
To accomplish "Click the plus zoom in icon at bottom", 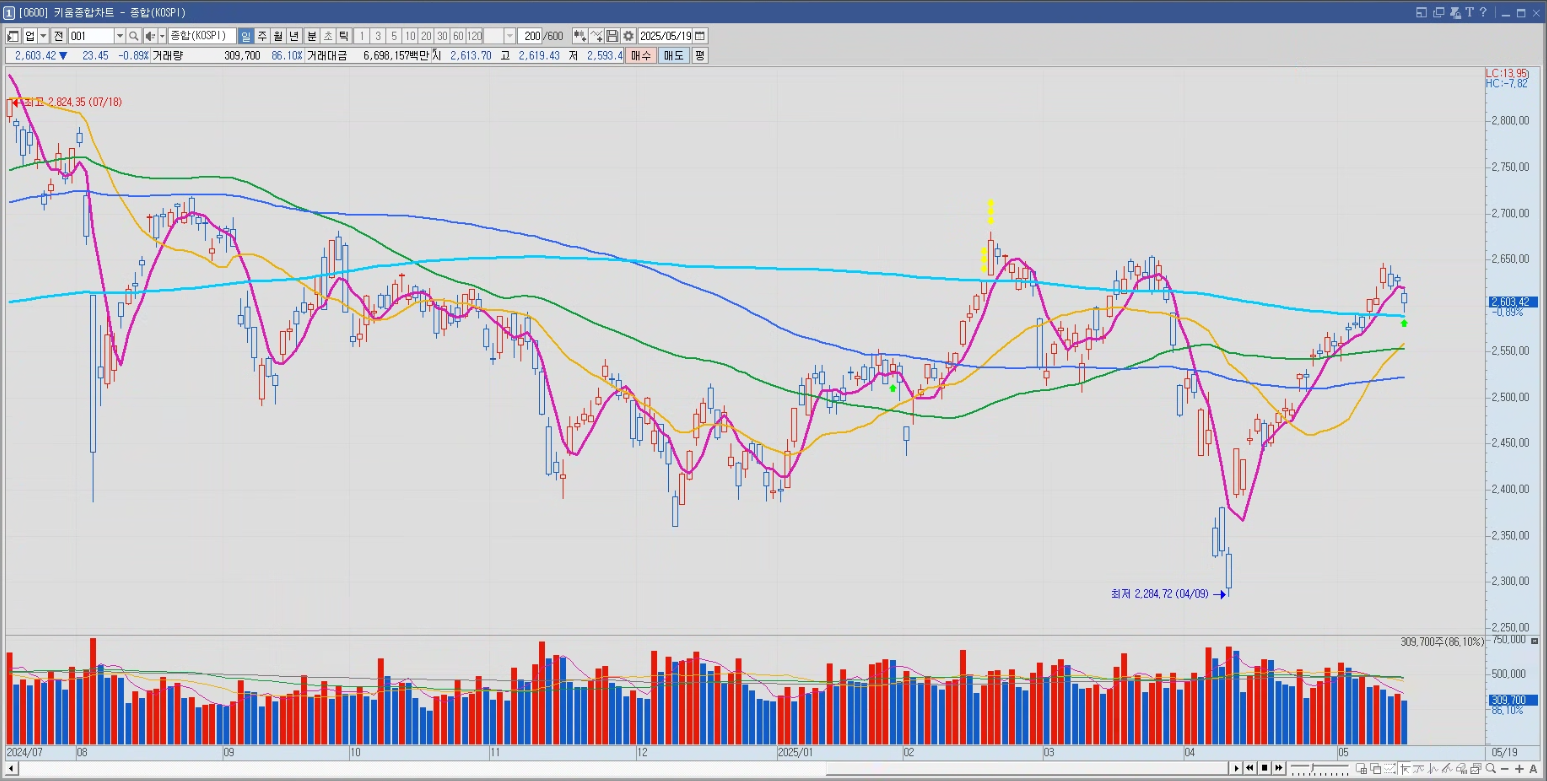I will pyautogui.click(x=1519, y=768).
